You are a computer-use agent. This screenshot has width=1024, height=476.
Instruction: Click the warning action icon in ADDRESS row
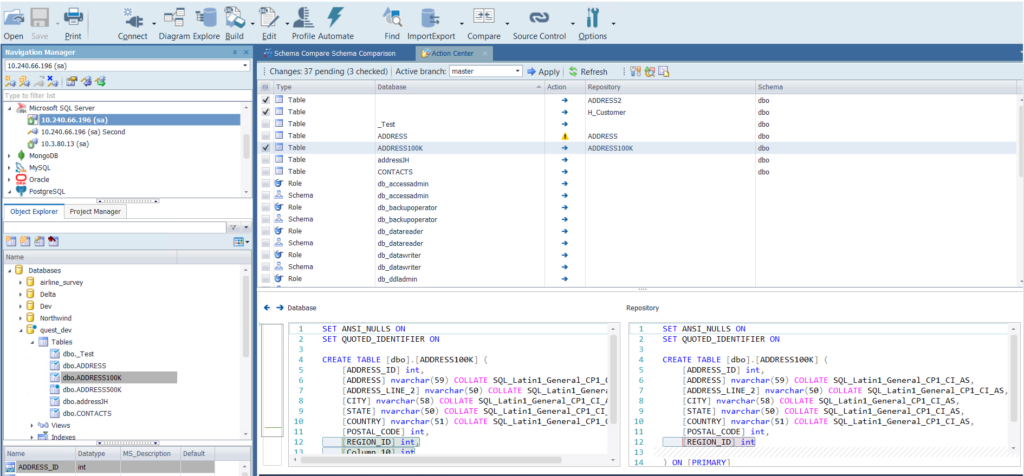tap(565, 136)
